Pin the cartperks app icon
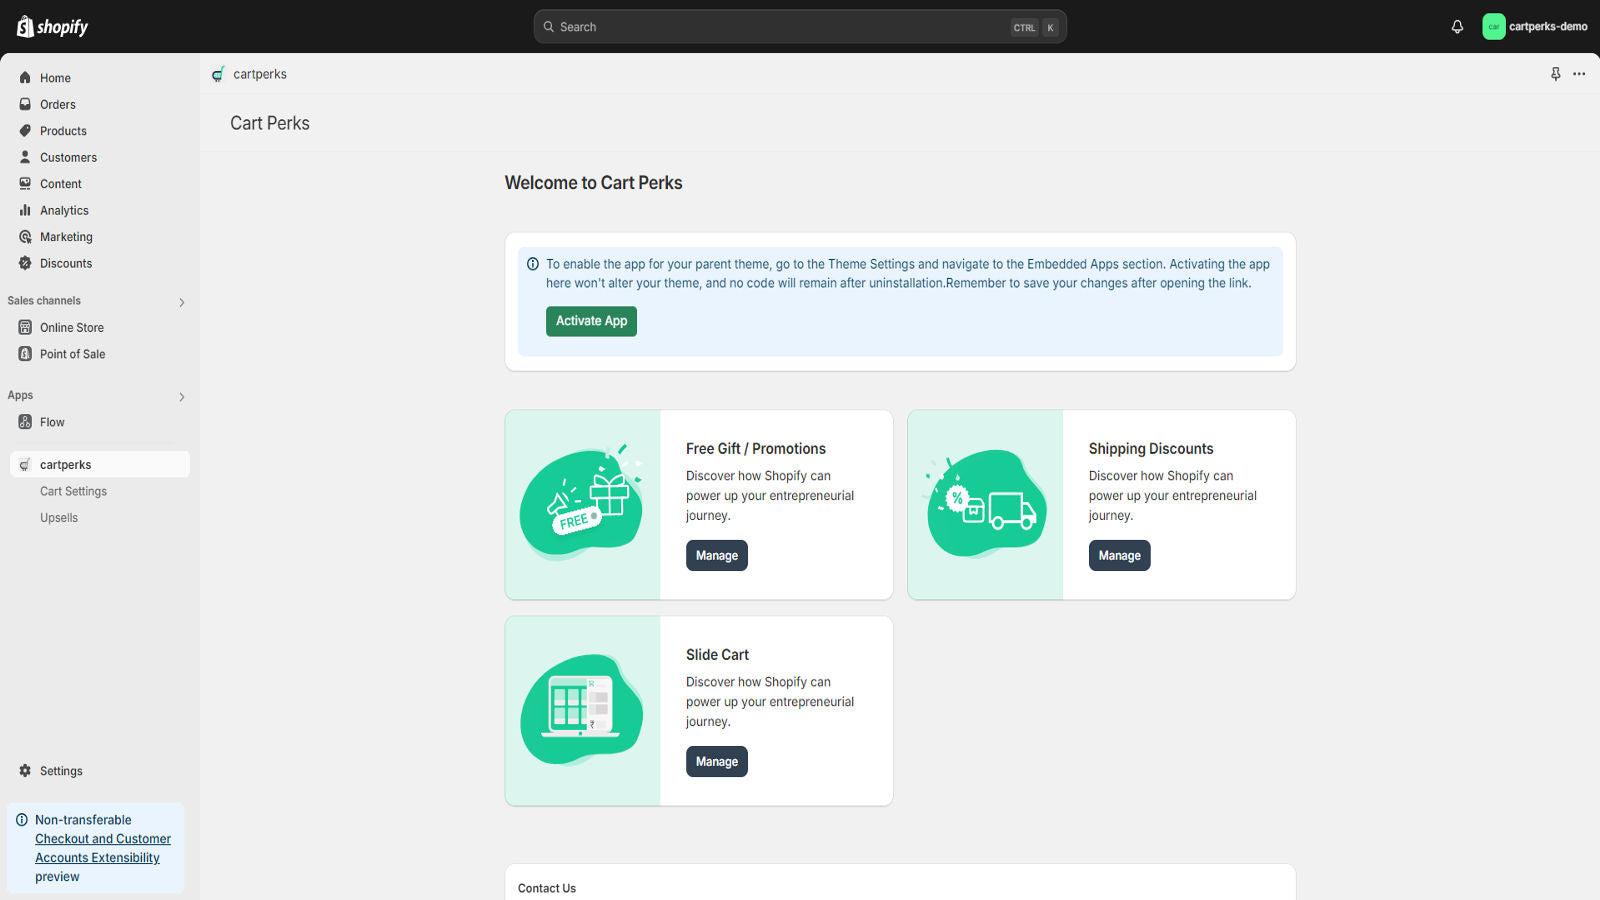 click(x=1555, y=74)
